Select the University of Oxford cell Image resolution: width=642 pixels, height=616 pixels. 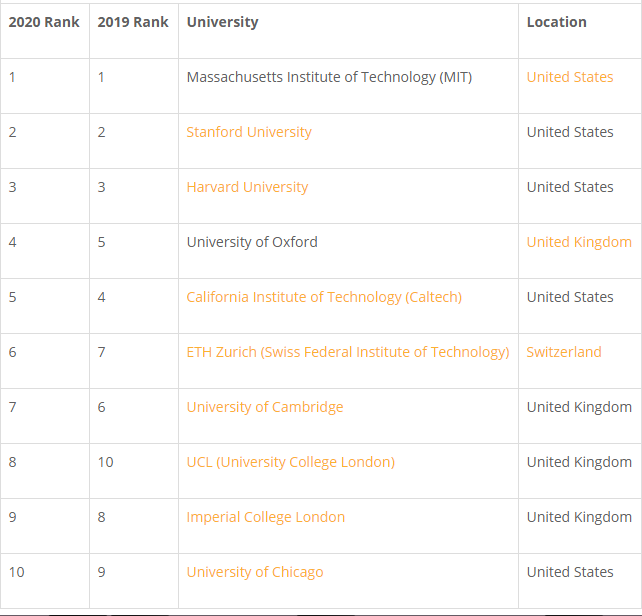click(x=348, y=251)
